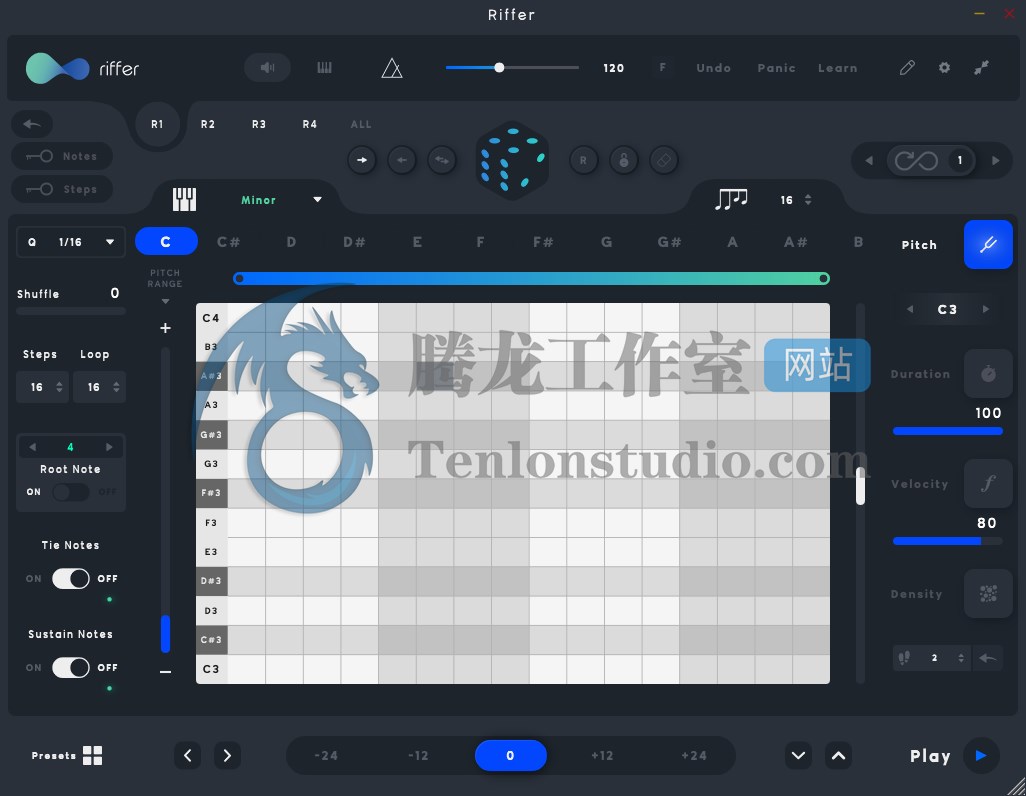
Task: Open the settings gear
Action: point(944,67)
